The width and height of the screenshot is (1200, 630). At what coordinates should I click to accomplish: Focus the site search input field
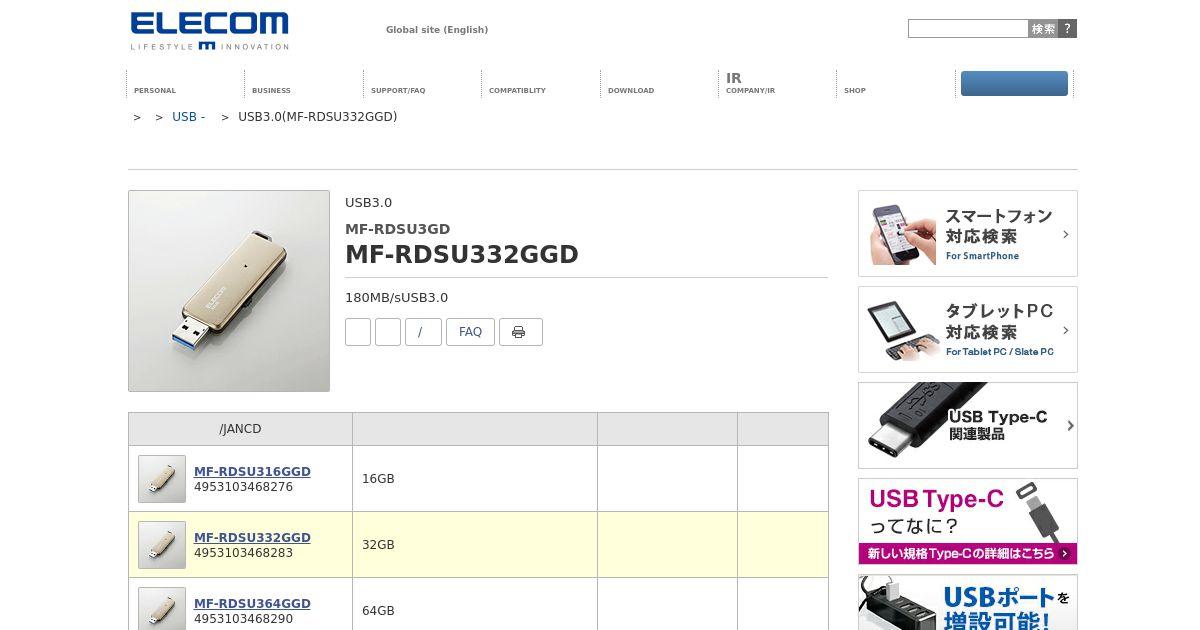[968, 29]
